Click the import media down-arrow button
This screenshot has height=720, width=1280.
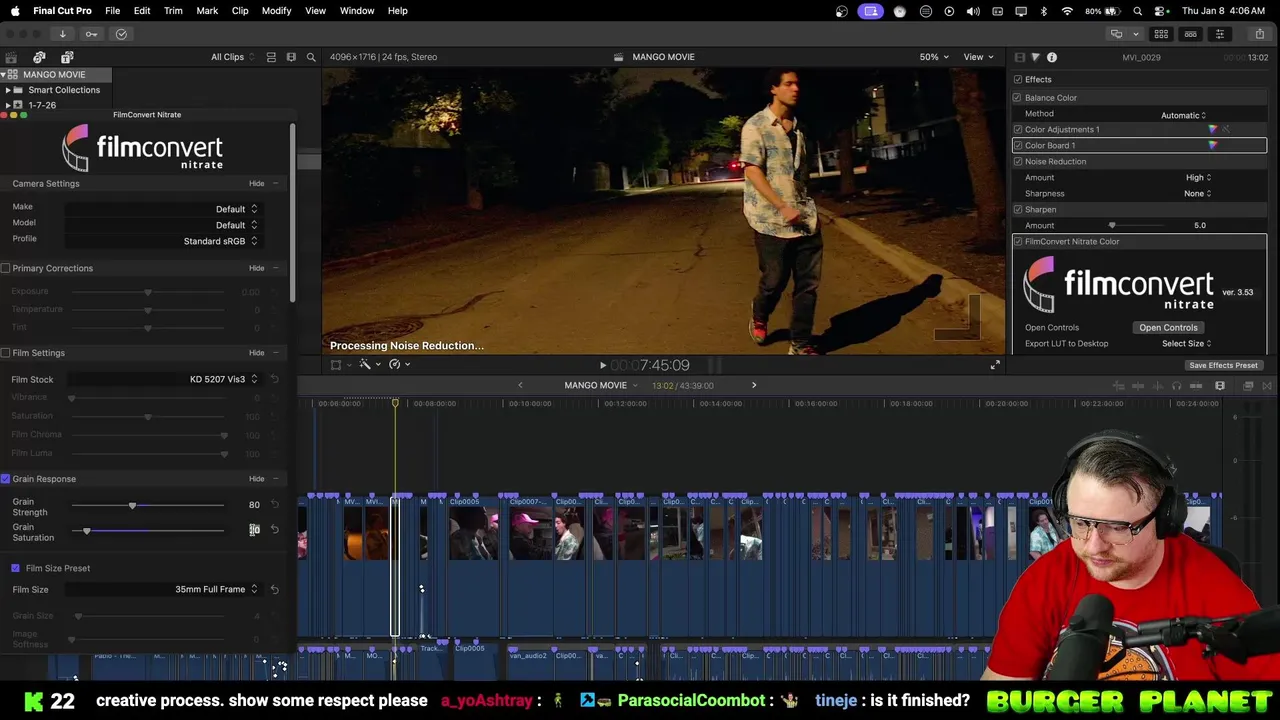tap(62, 34)
